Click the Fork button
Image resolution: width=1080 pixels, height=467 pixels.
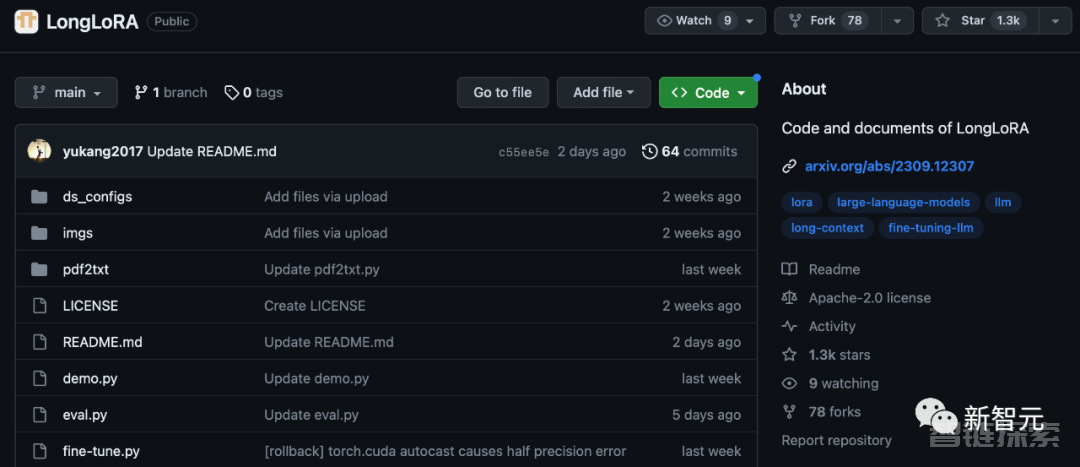pyautogui.click(x=827, y=21)
